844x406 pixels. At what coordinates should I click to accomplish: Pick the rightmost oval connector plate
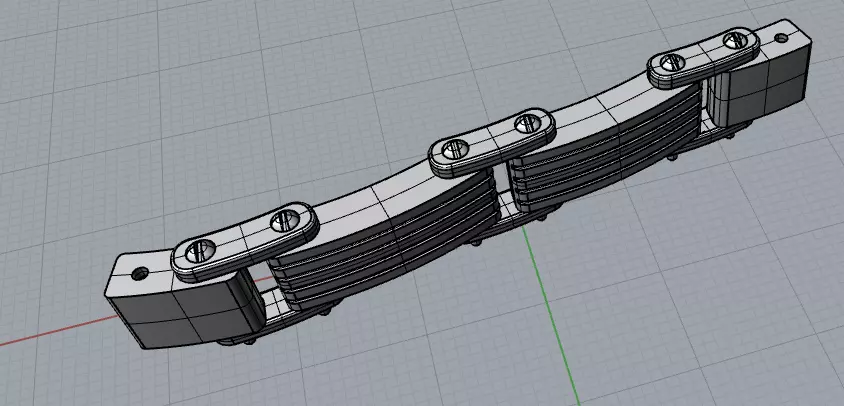click(703, 58)
